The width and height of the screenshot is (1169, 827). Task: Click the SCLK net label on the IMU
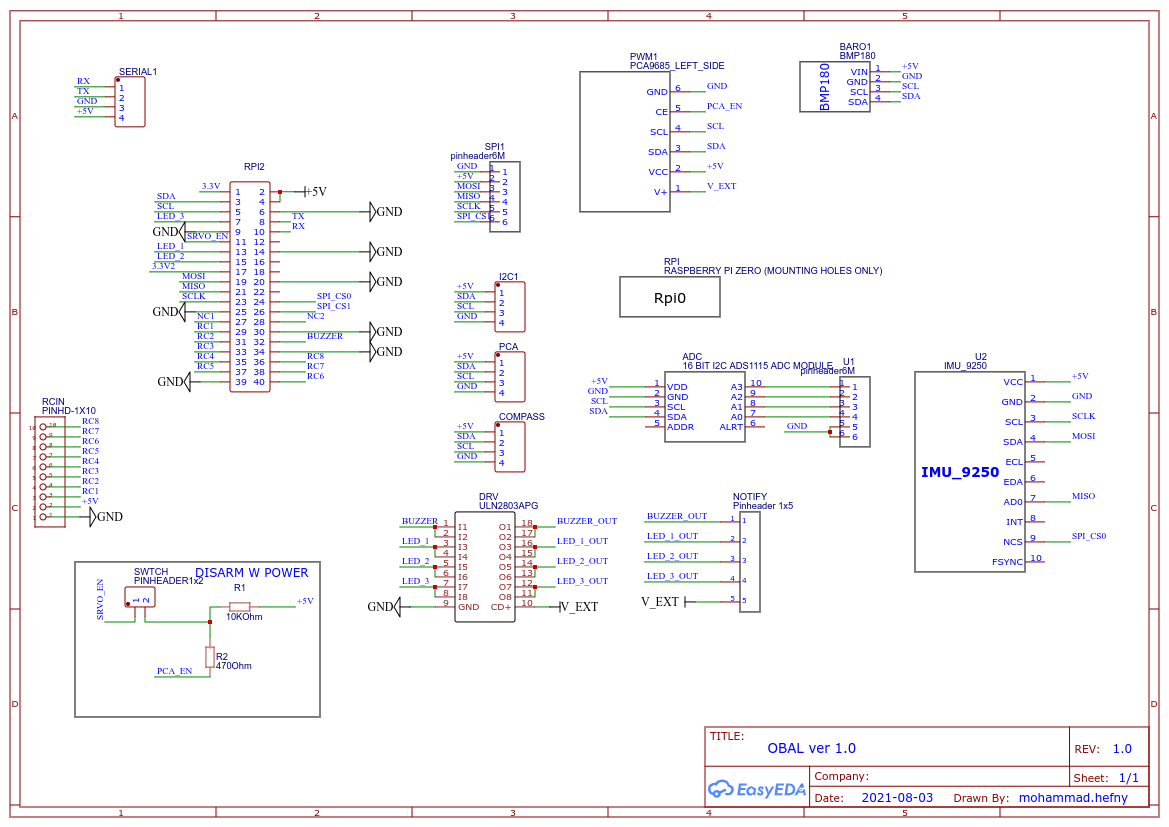pyautogui.click(x=1083, y=416)
